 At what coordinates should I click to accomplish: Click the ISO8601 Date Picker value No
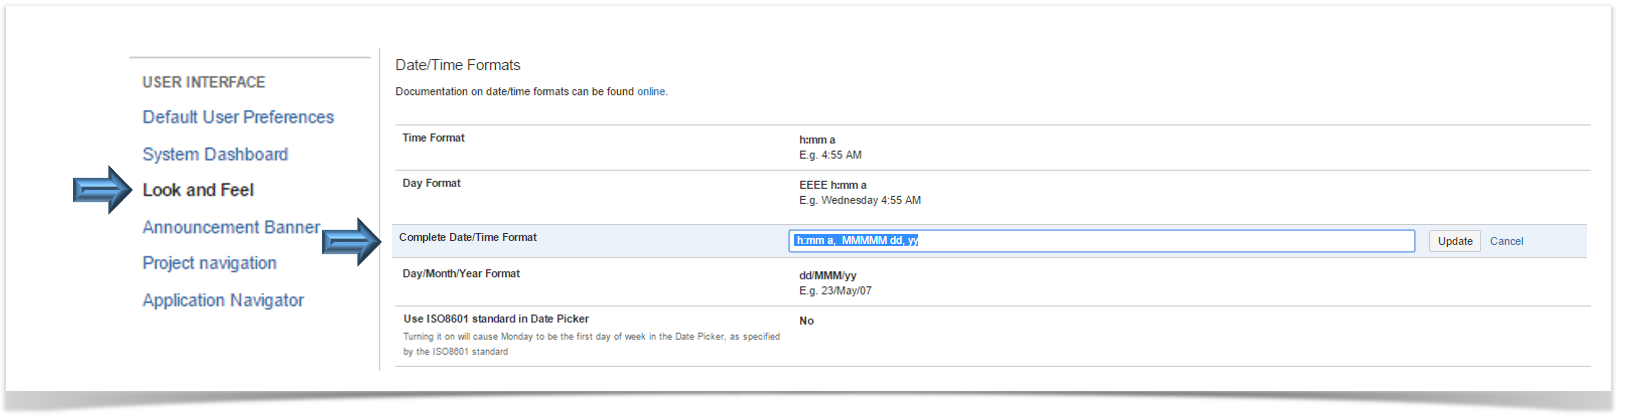(x=807, y=321)
